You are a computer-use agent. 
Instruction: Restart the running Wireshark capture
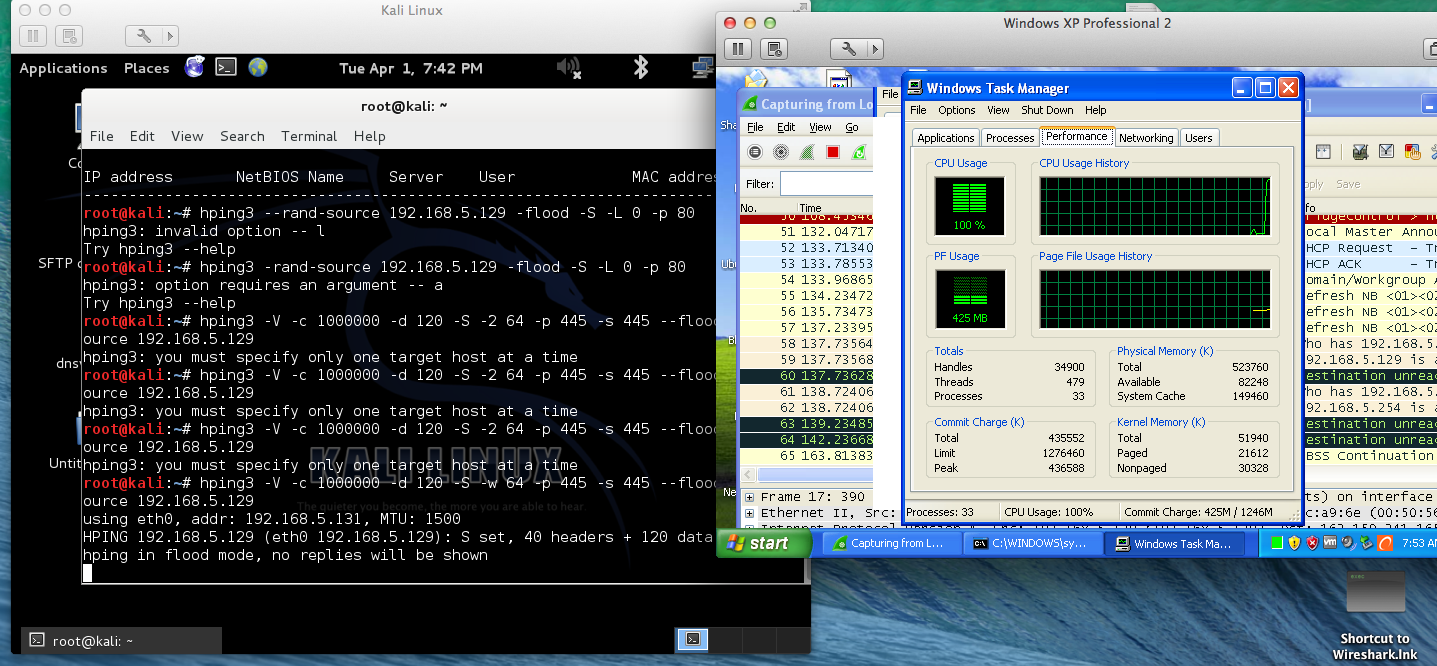858,152
